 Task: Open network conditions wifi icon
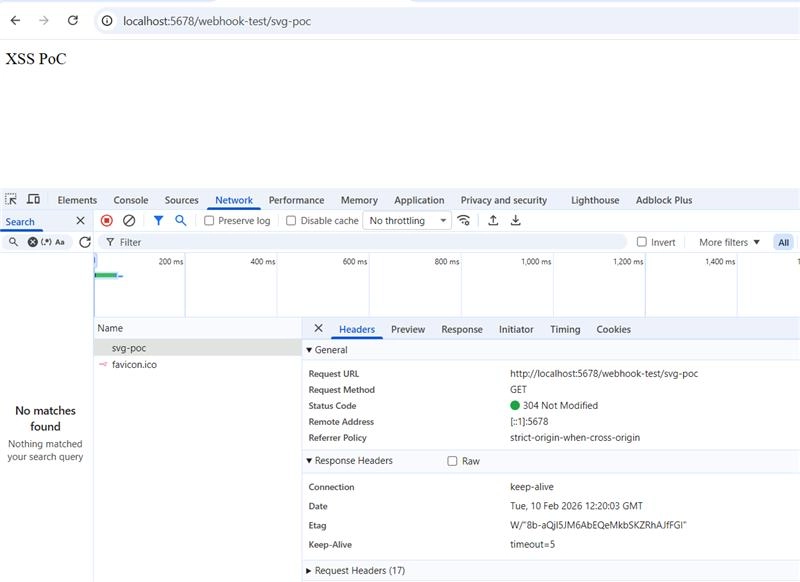coord(463,220)
